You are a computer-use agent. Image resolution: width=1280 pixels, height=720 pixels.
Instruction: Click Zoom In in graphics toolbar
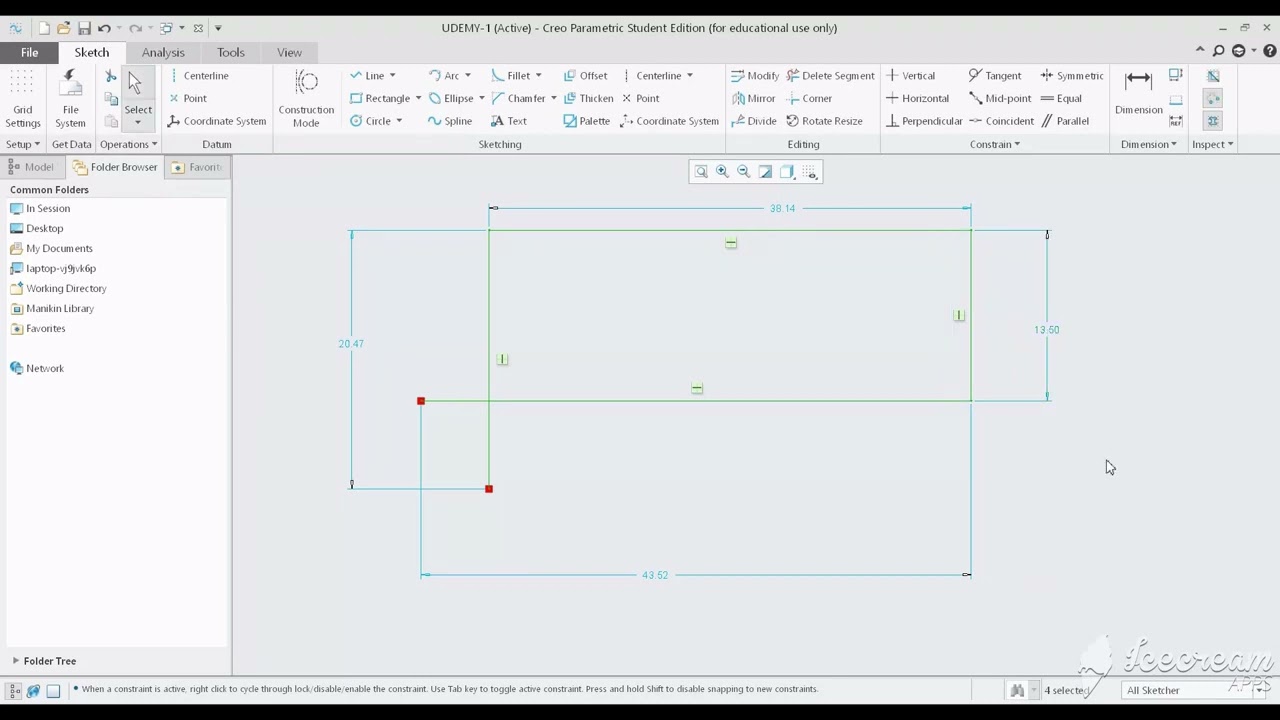click(x=722, y=172)
